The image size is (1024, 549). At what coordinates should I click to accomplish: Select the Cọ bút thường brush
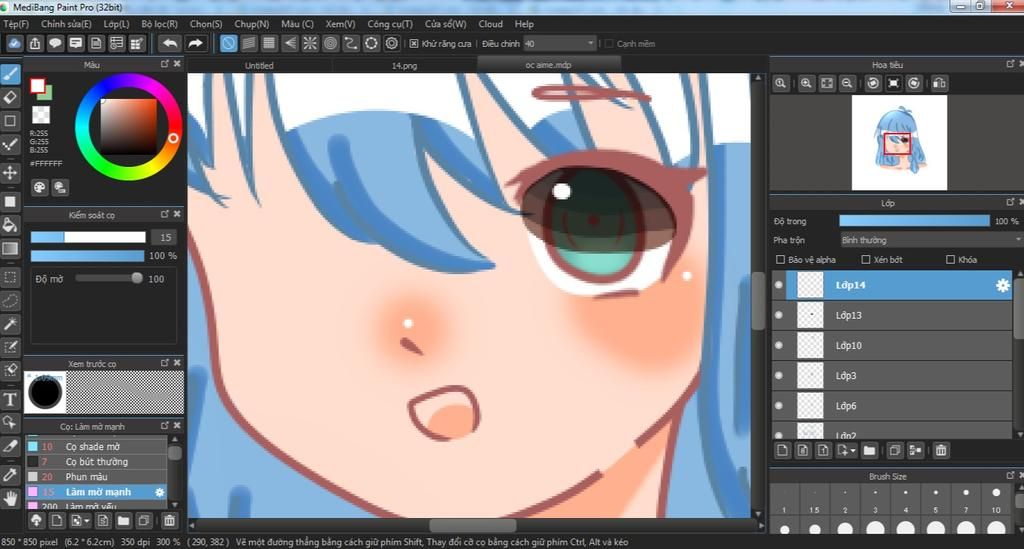(x=97, y=462)
